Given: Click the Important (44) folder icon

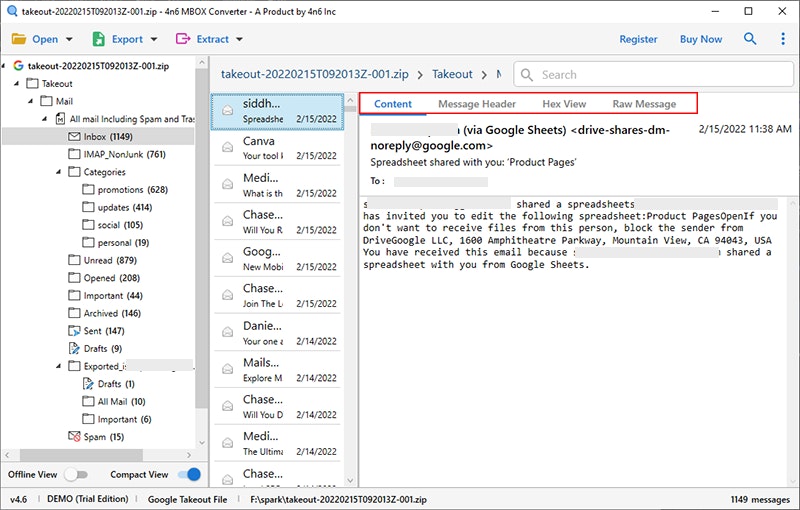Looking at the screenshot, I should 74,295.
